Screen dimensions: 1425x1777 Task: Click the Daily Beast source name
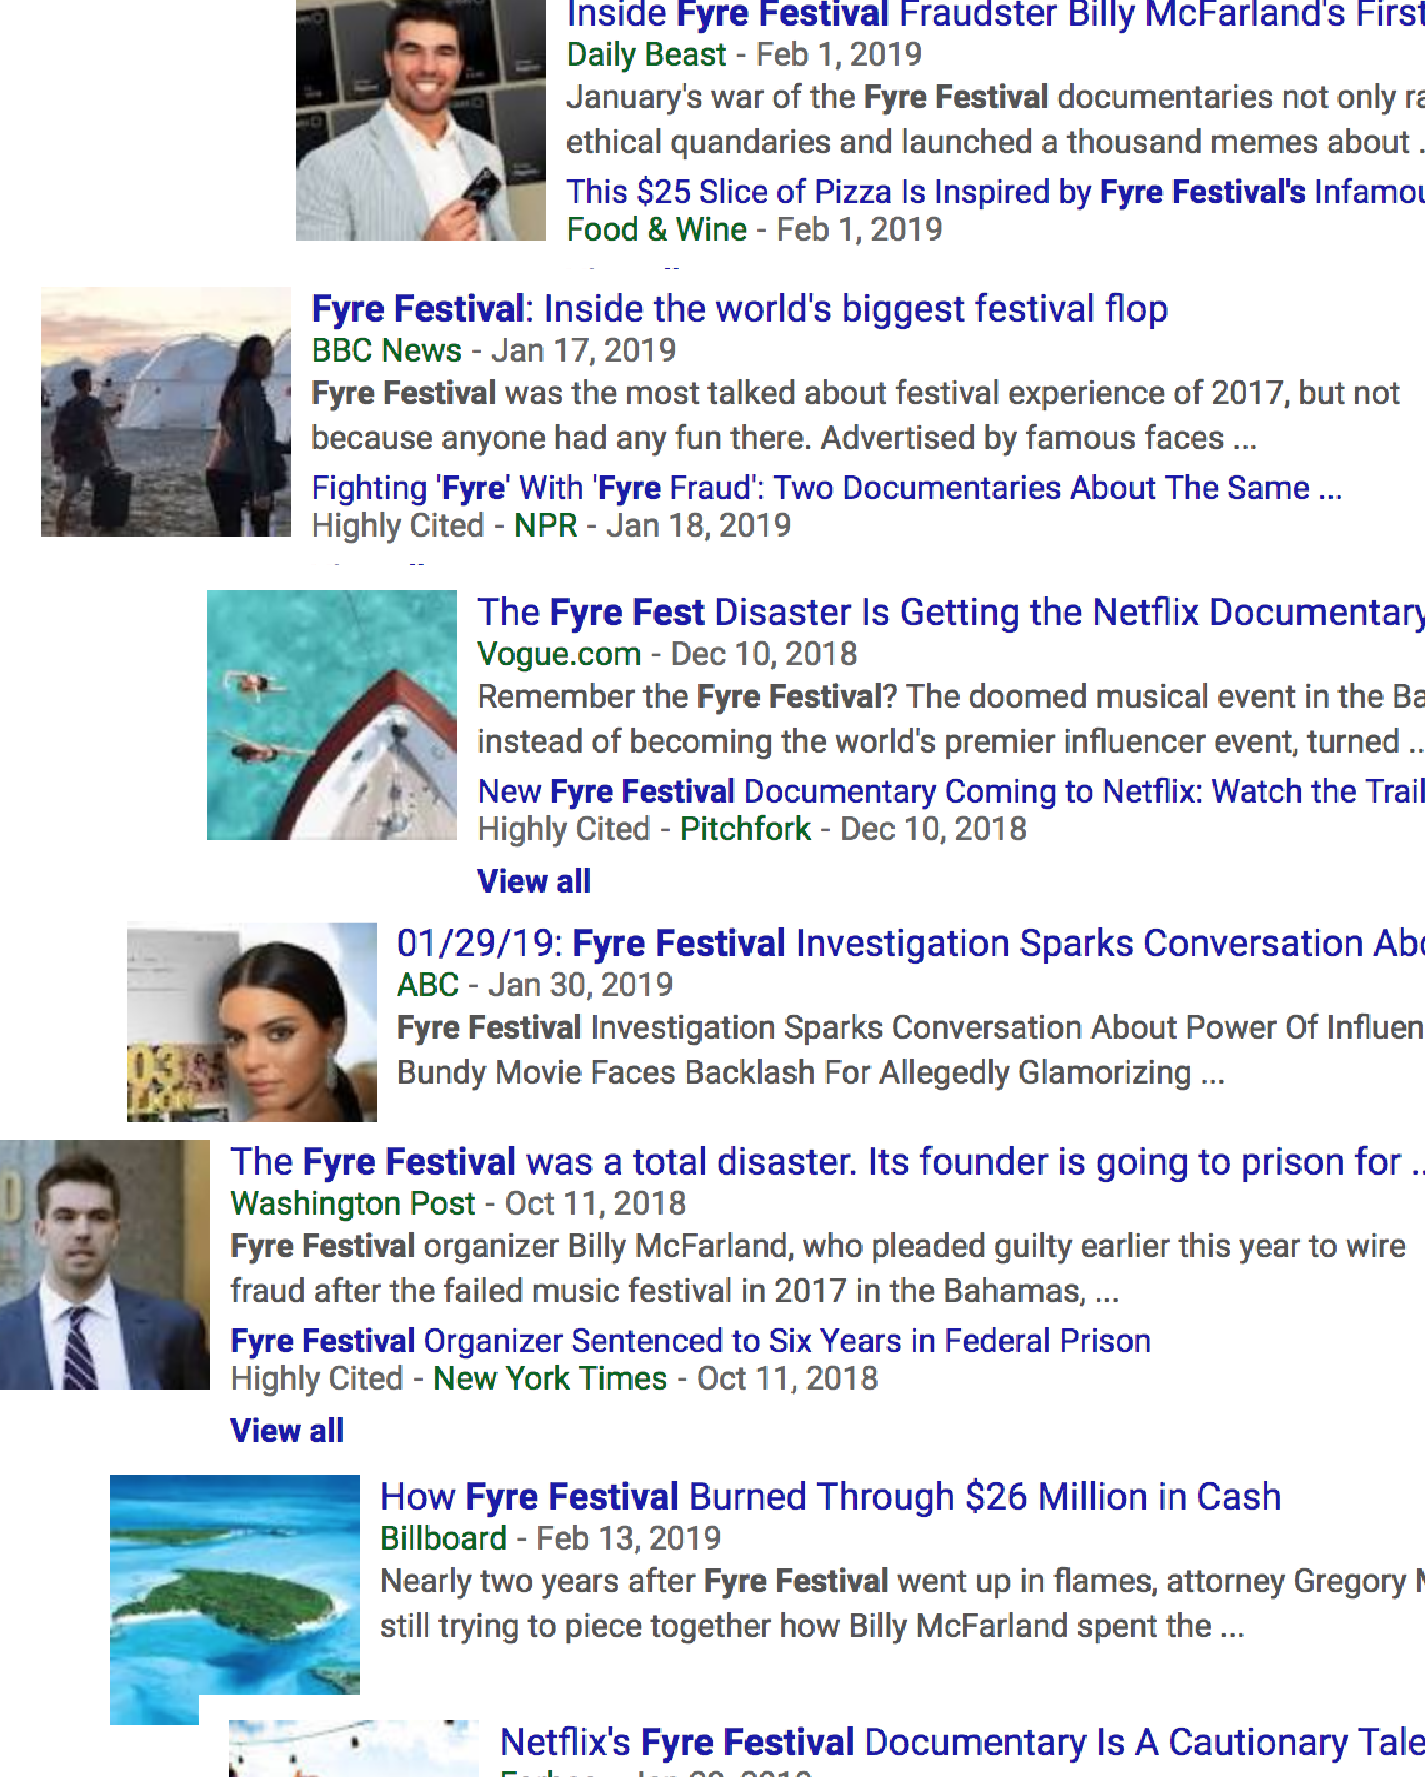[646, 54]
